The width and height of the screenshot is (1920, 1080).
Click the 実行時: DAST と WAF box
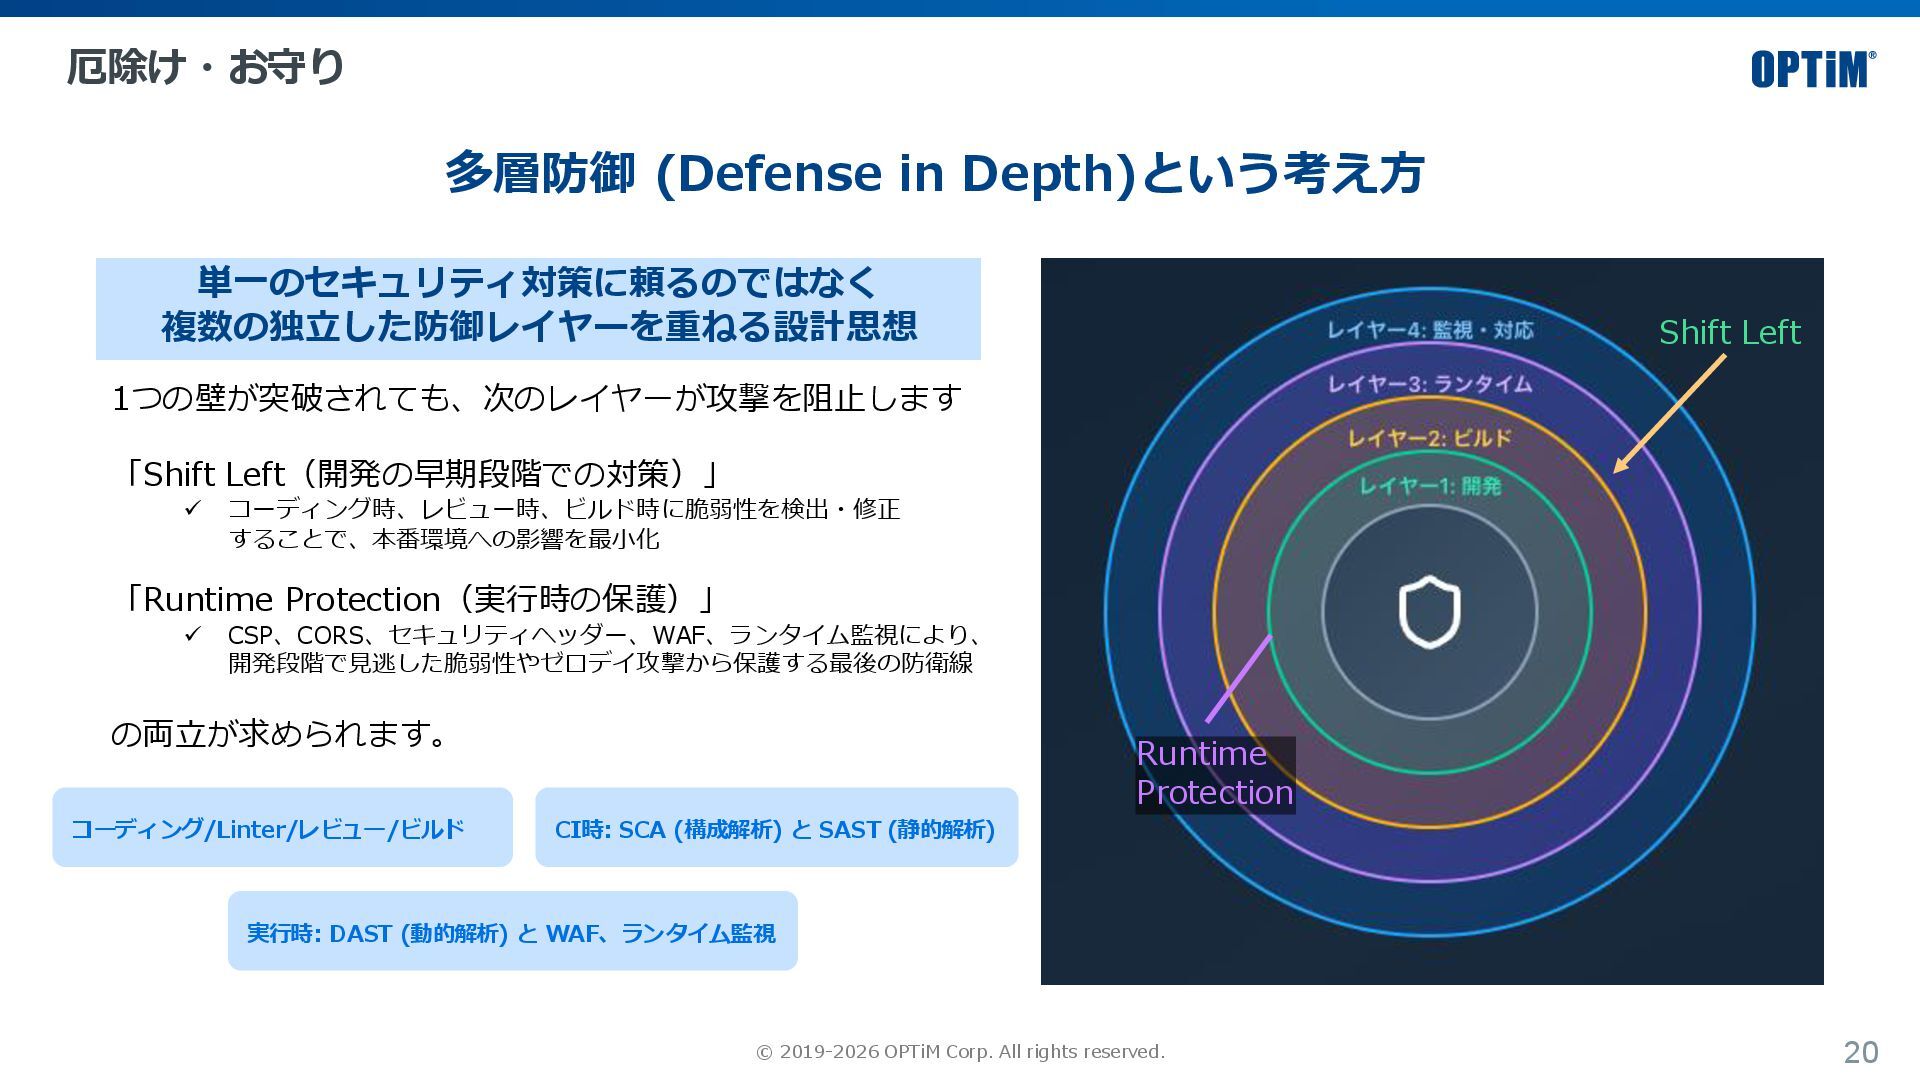[512, 932]
